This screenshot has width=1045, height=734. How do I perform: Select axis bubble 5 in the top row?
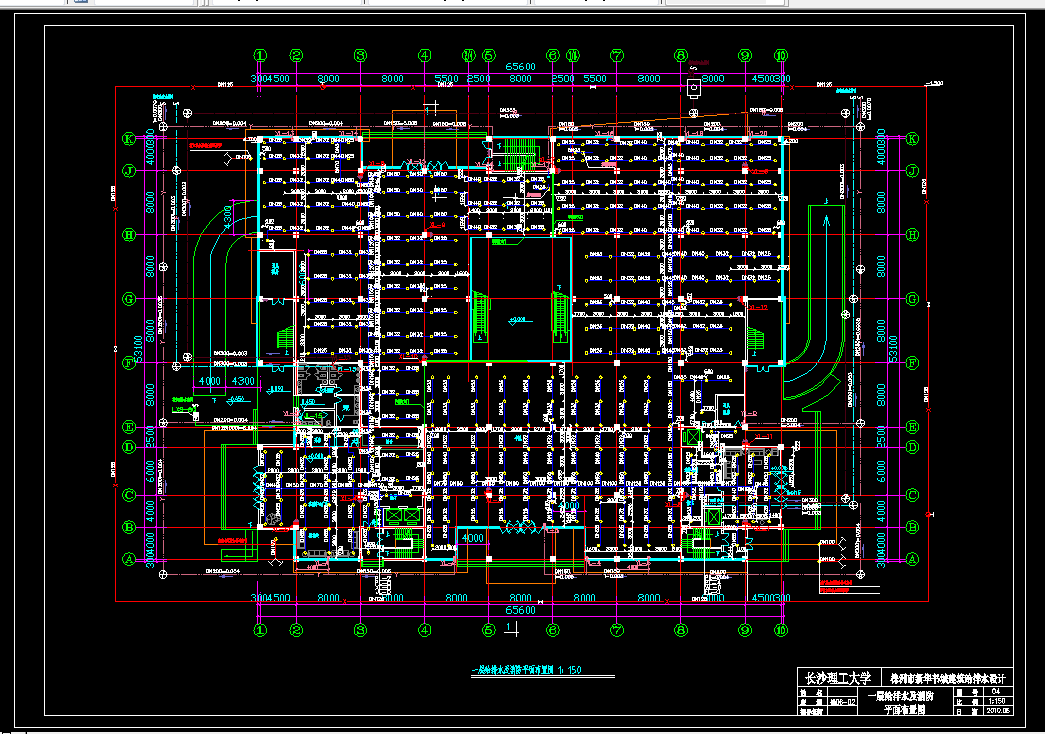tap(489, 55)
